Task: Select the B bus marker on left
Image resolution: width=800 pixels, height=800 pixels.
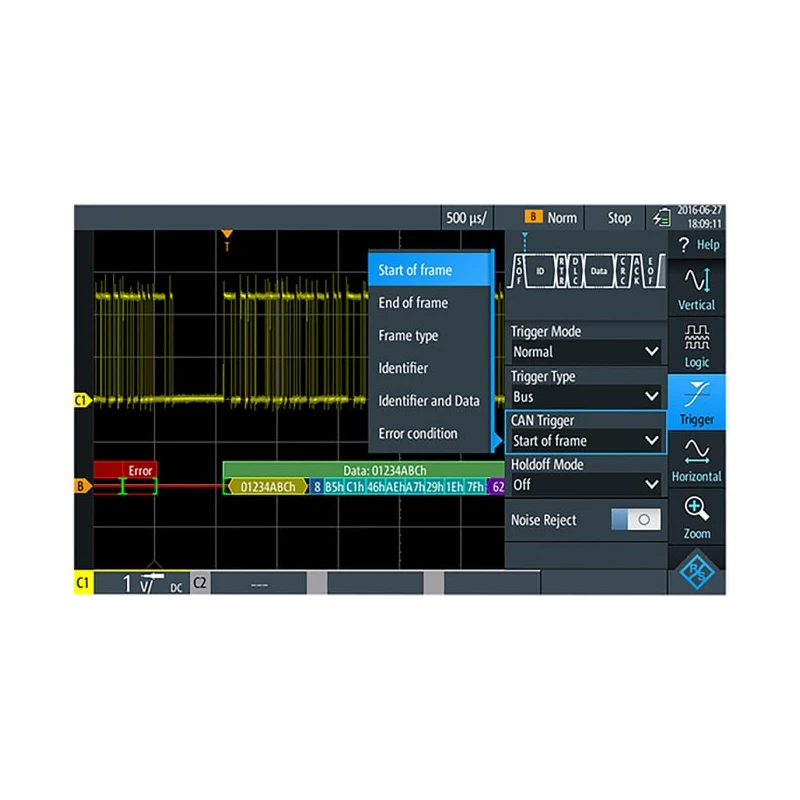Action: tap(82, 486)
